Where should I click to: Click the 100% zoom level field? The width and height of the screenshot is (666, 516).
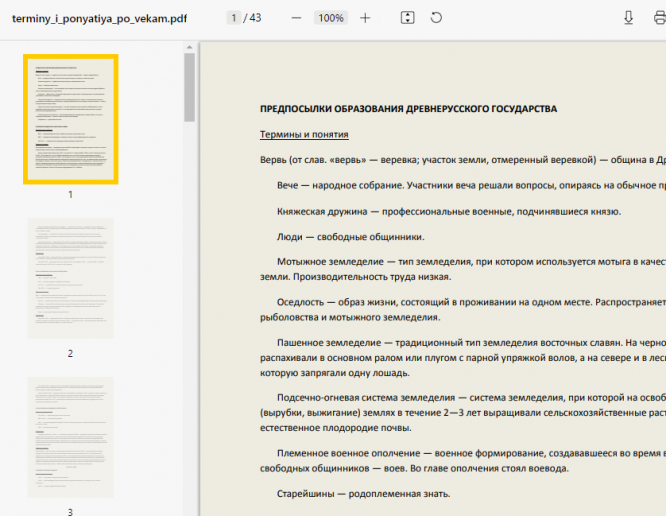(330, 18)
